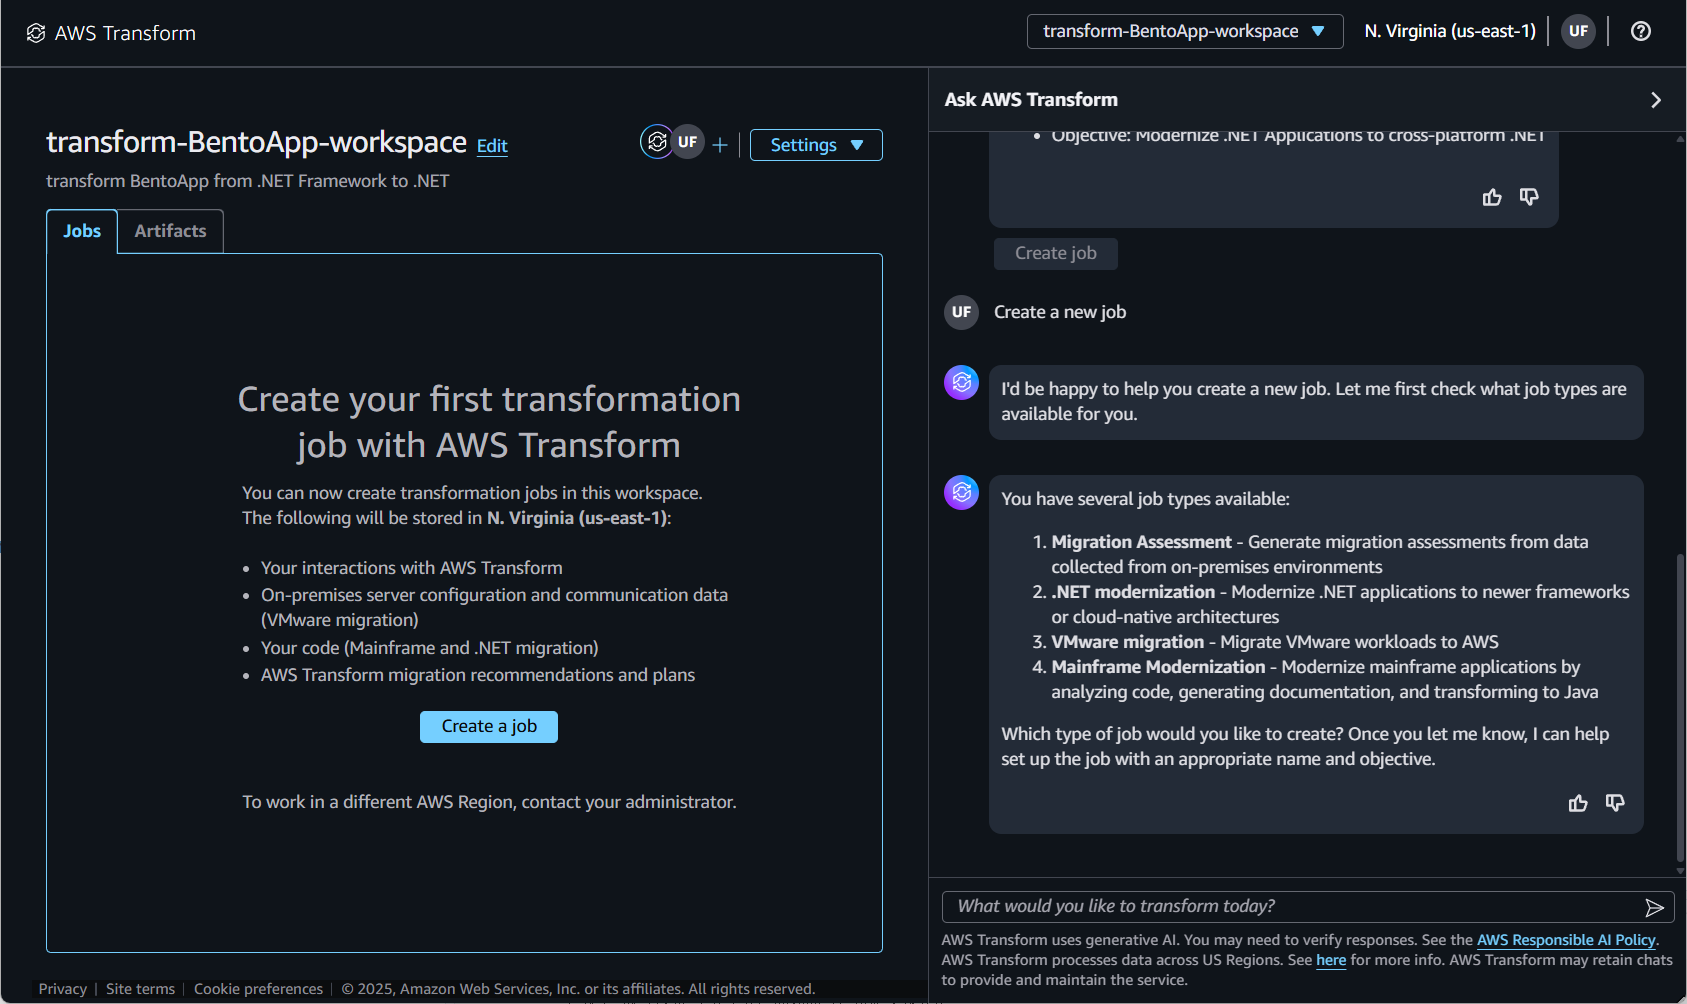This screenshot has width=1687, height=1004.
Task: Click the AWS Transform agent collaborator icon
Action: coord(657,142)
